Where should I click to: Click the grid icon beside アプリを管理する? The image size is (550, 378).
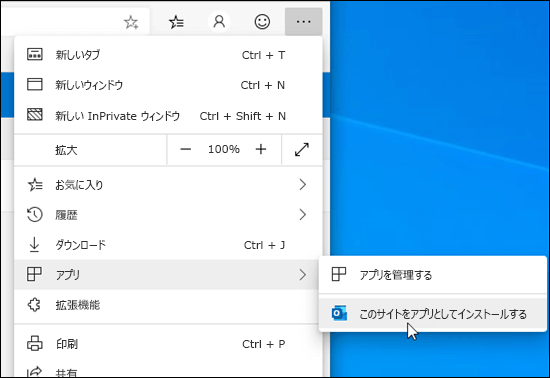click(339, 274)
